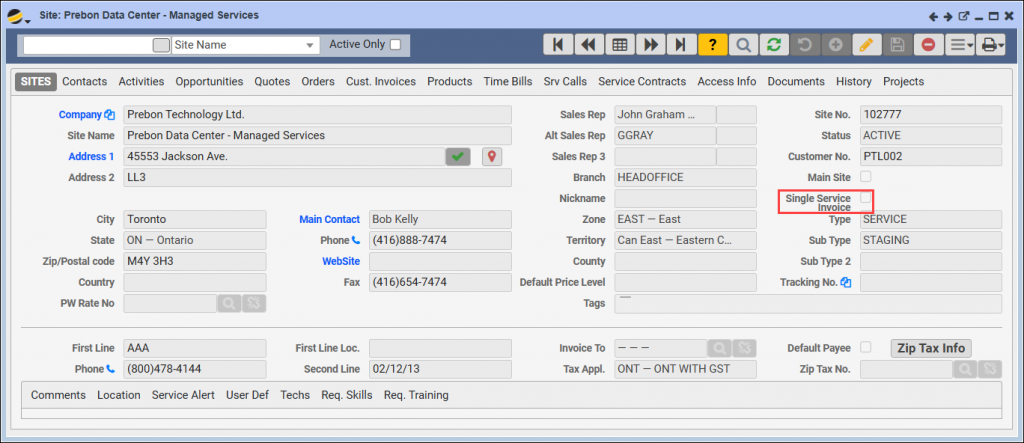Click the Nickname input field
Image resolution: width=1024 pixels, height=443 pixels.
point(684,199)
